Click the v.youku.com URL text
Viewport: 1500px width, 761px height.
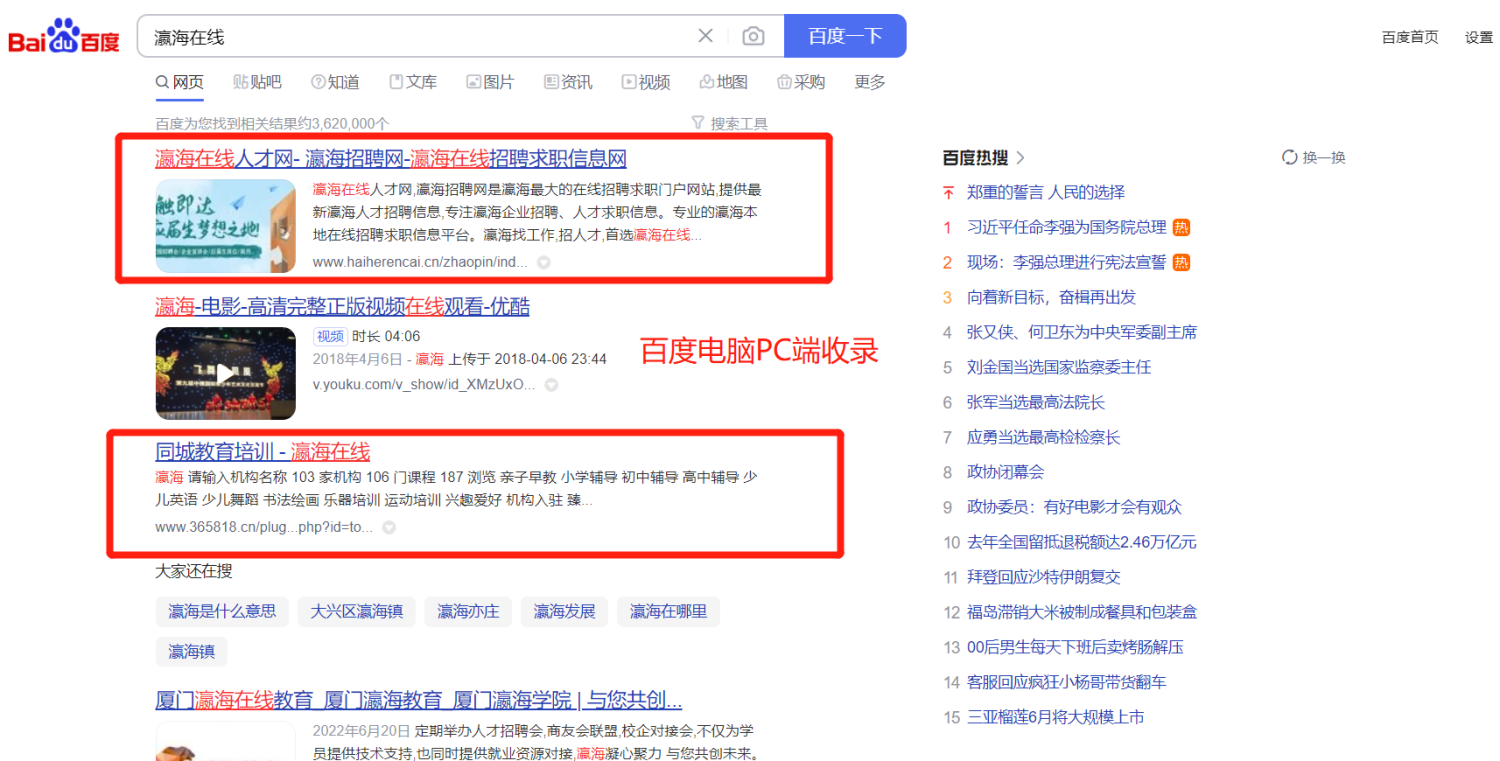(424, 384)
